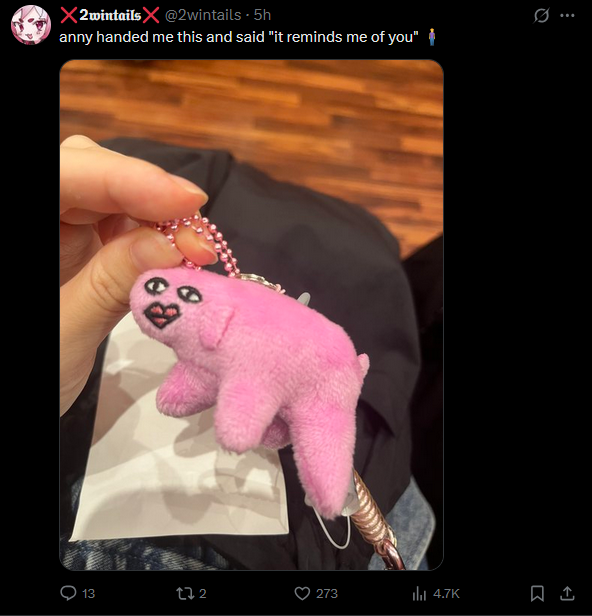
Task: Click the 13 replies count
Action: [89, 593]
